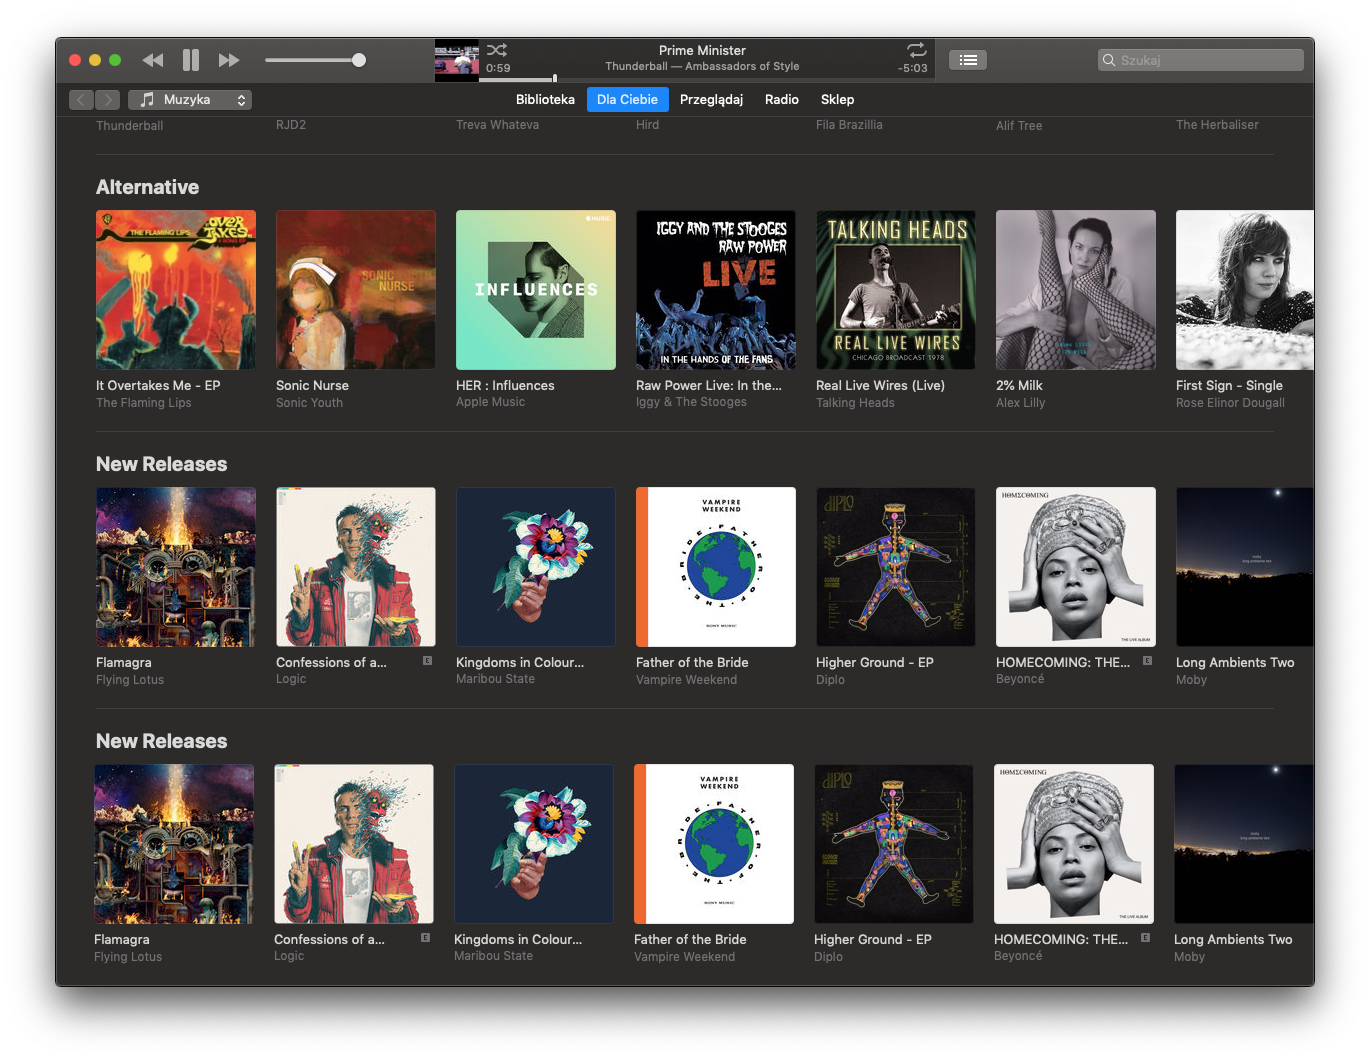Open artist Sonic Youth
The image size is (1370, 1060).
pyautogui.click(x=309, y=403)
